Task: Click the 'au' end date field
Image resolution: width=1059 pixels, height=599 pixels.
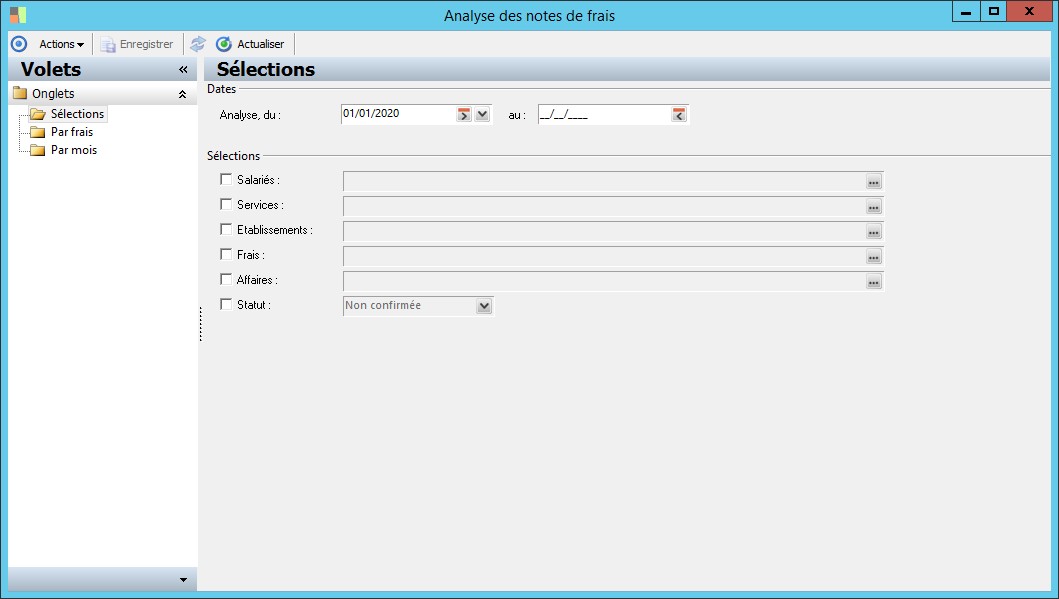Action: 604,115
